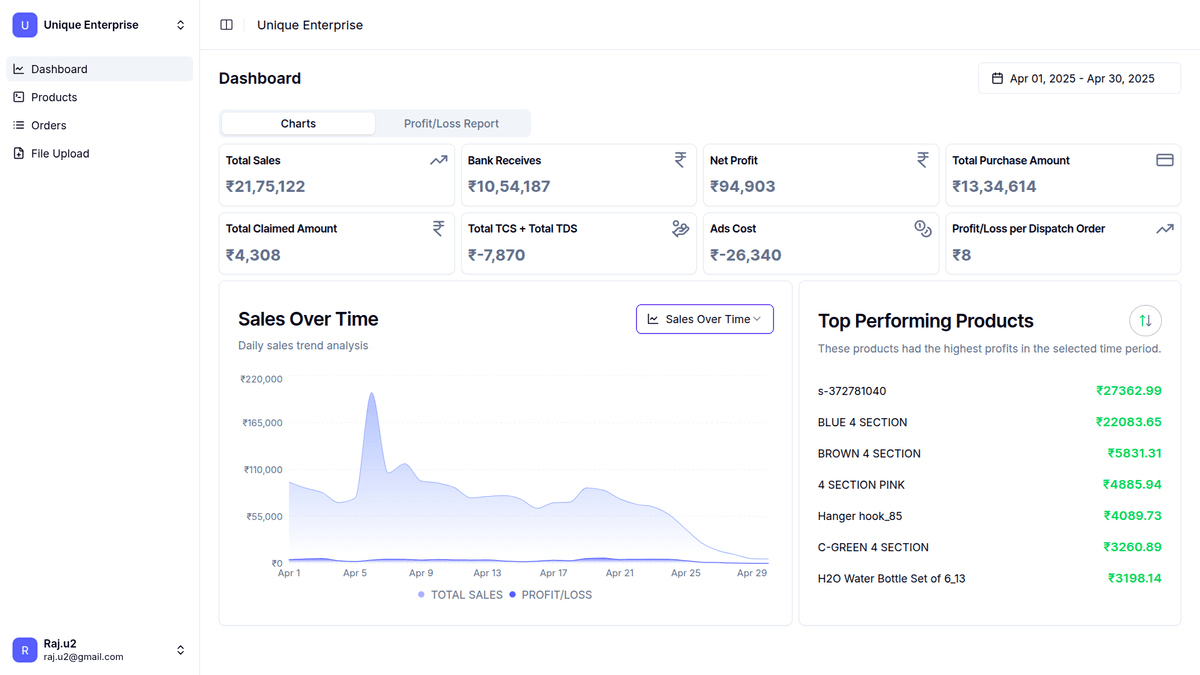Expand the Raj.u2 account menu
The width and height of the screenshot is (1200, 675).
click(x=97, y=649)
